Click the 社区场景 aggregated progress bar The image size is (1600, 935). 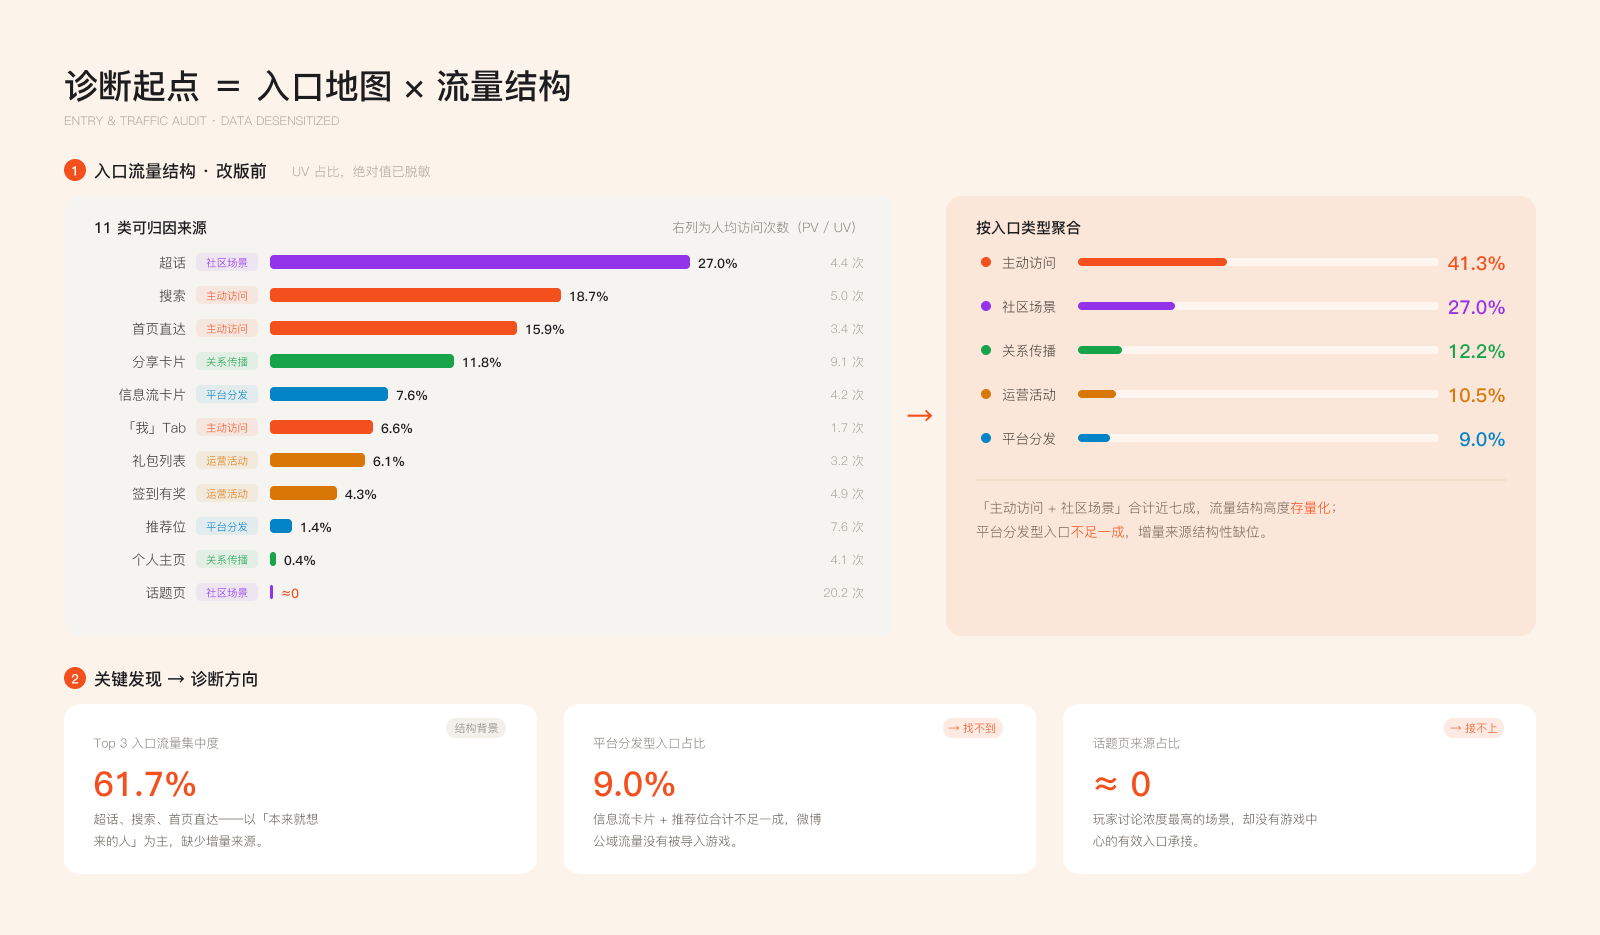pos(1258,306)
